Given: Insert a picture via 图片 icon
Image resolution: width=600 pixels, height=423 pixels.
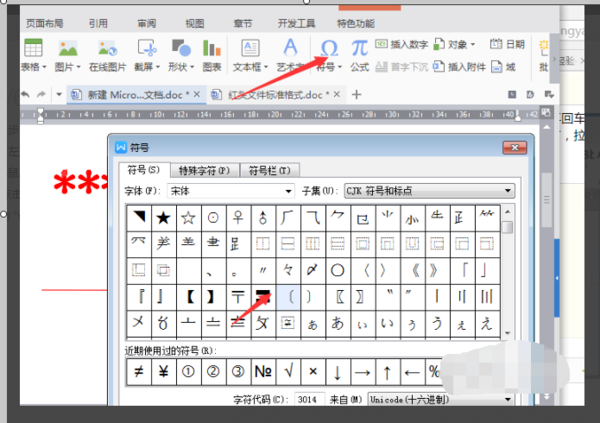Looking at the screenshot, I should 68,48.
